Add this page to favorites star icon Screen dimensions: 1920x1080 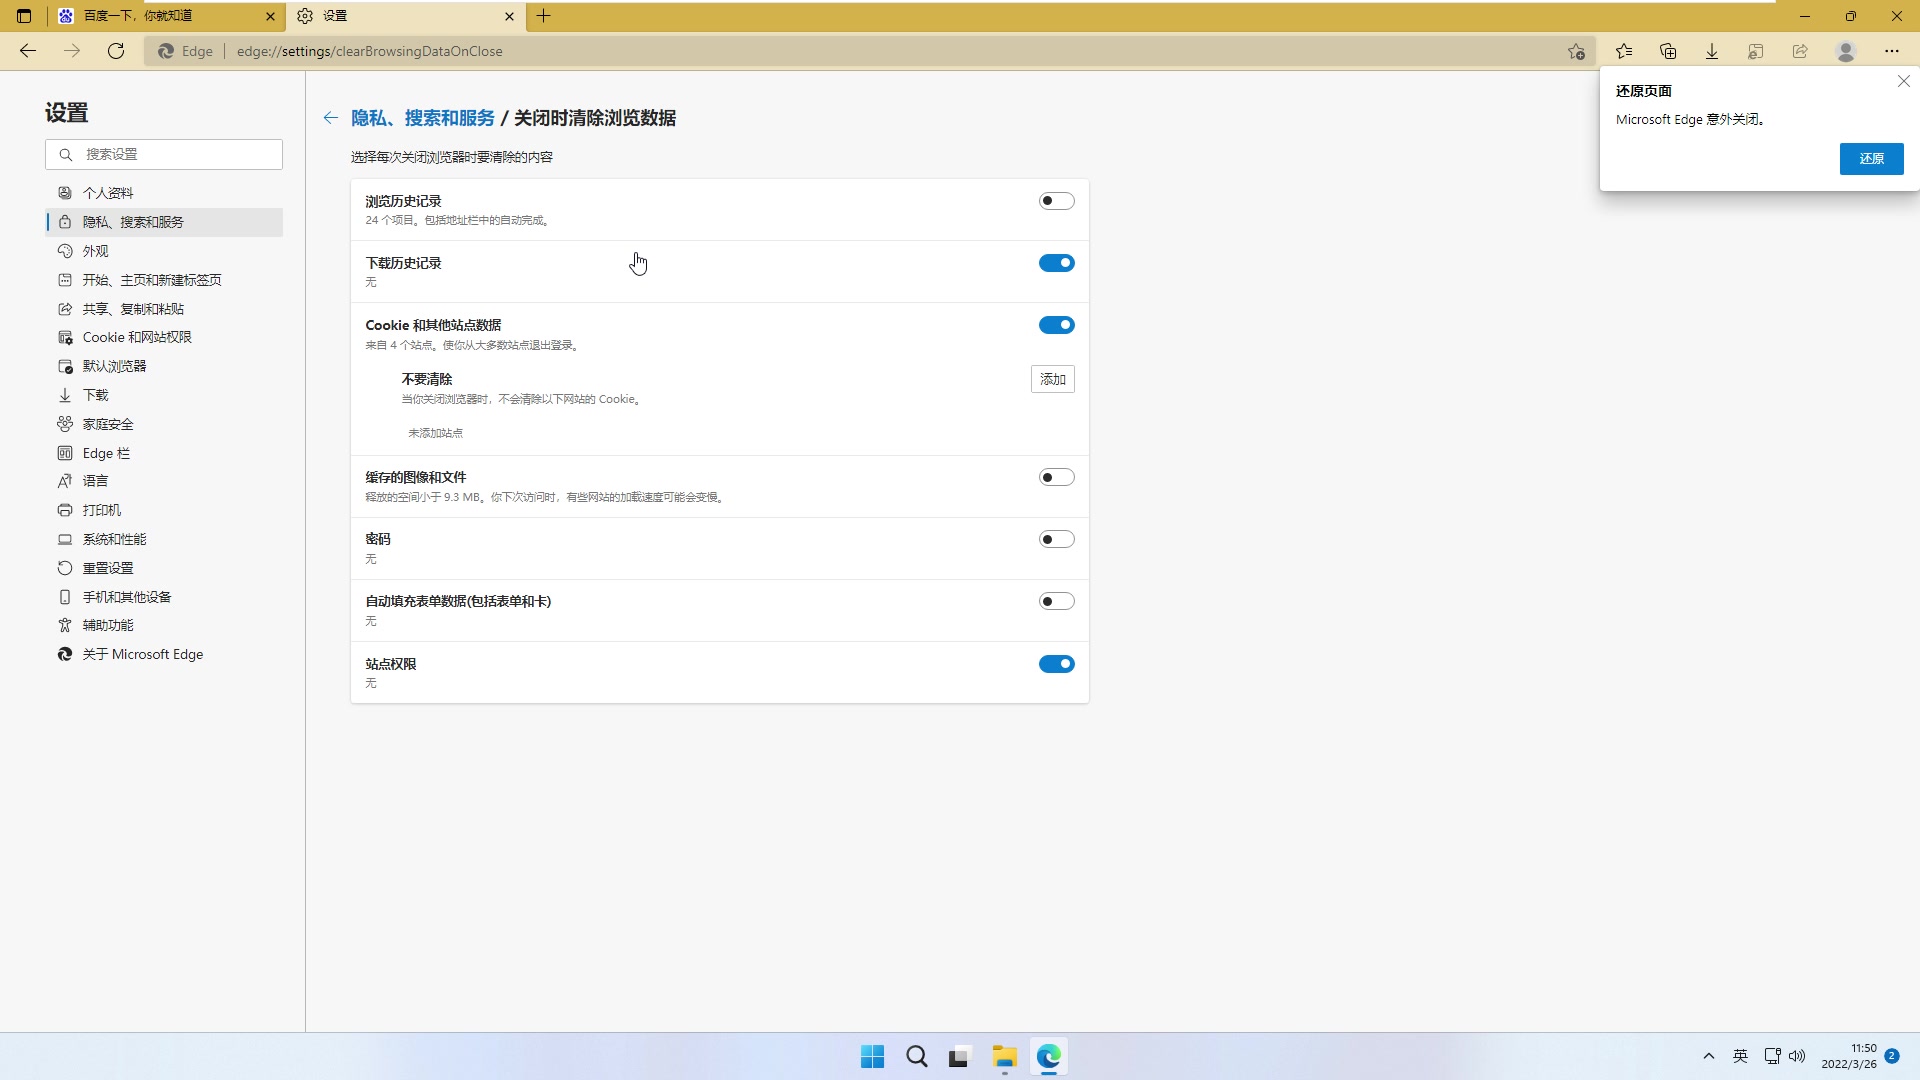click(x=1576, y=51)
